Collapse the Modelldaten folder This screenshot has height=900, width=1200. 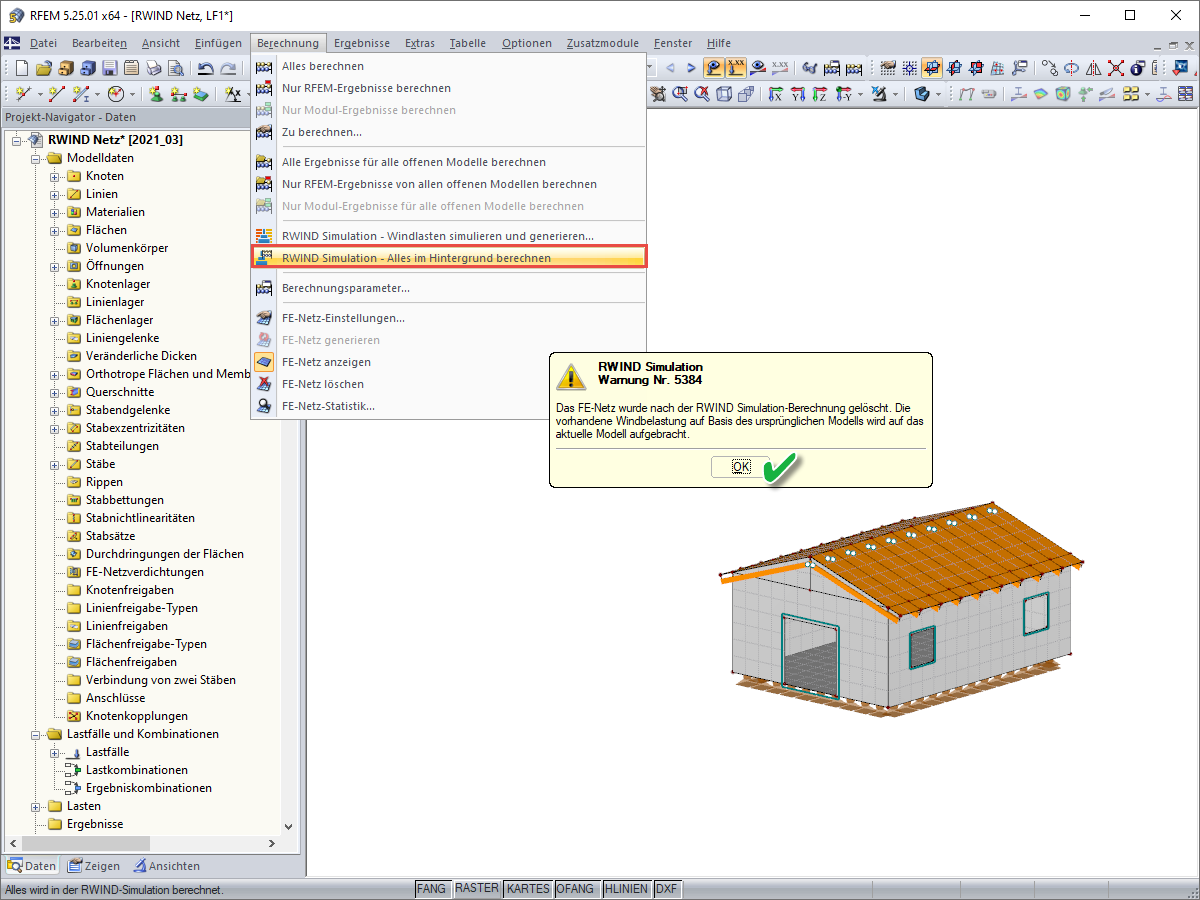(36, 158)
